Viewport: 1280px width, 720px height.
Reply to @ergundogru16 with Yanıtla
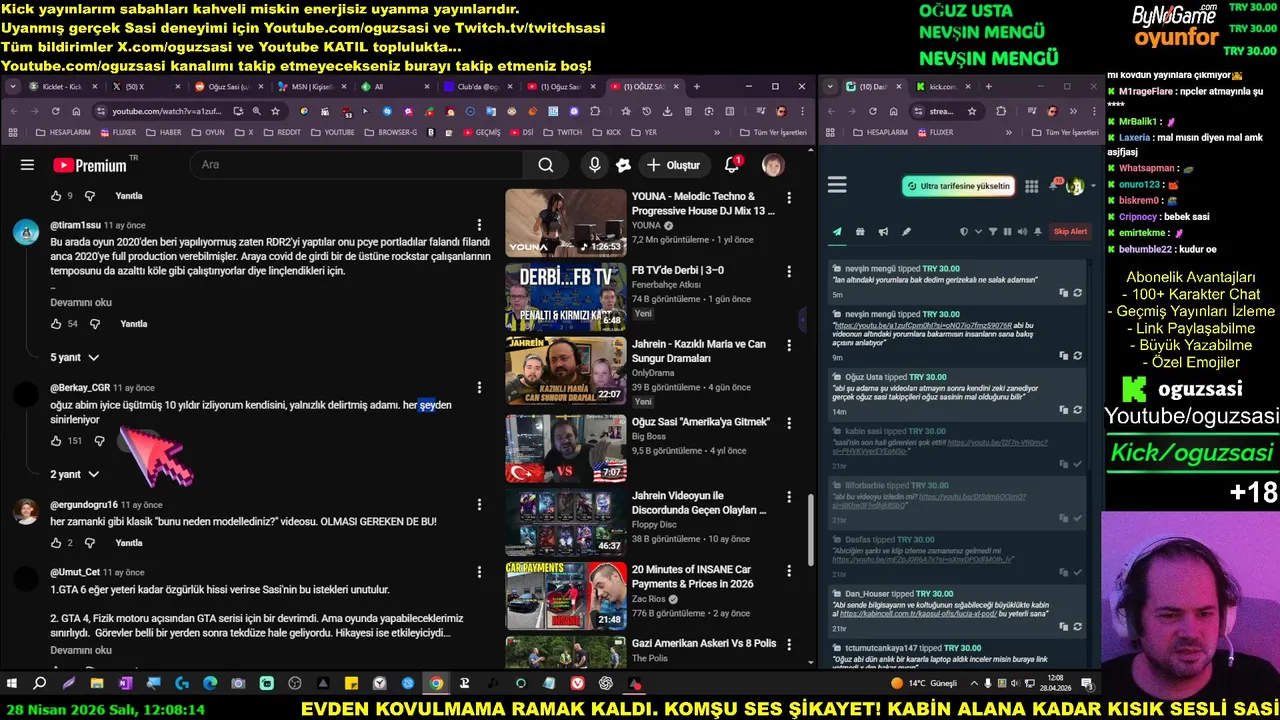pyautogui.click(x=129, y=543)
